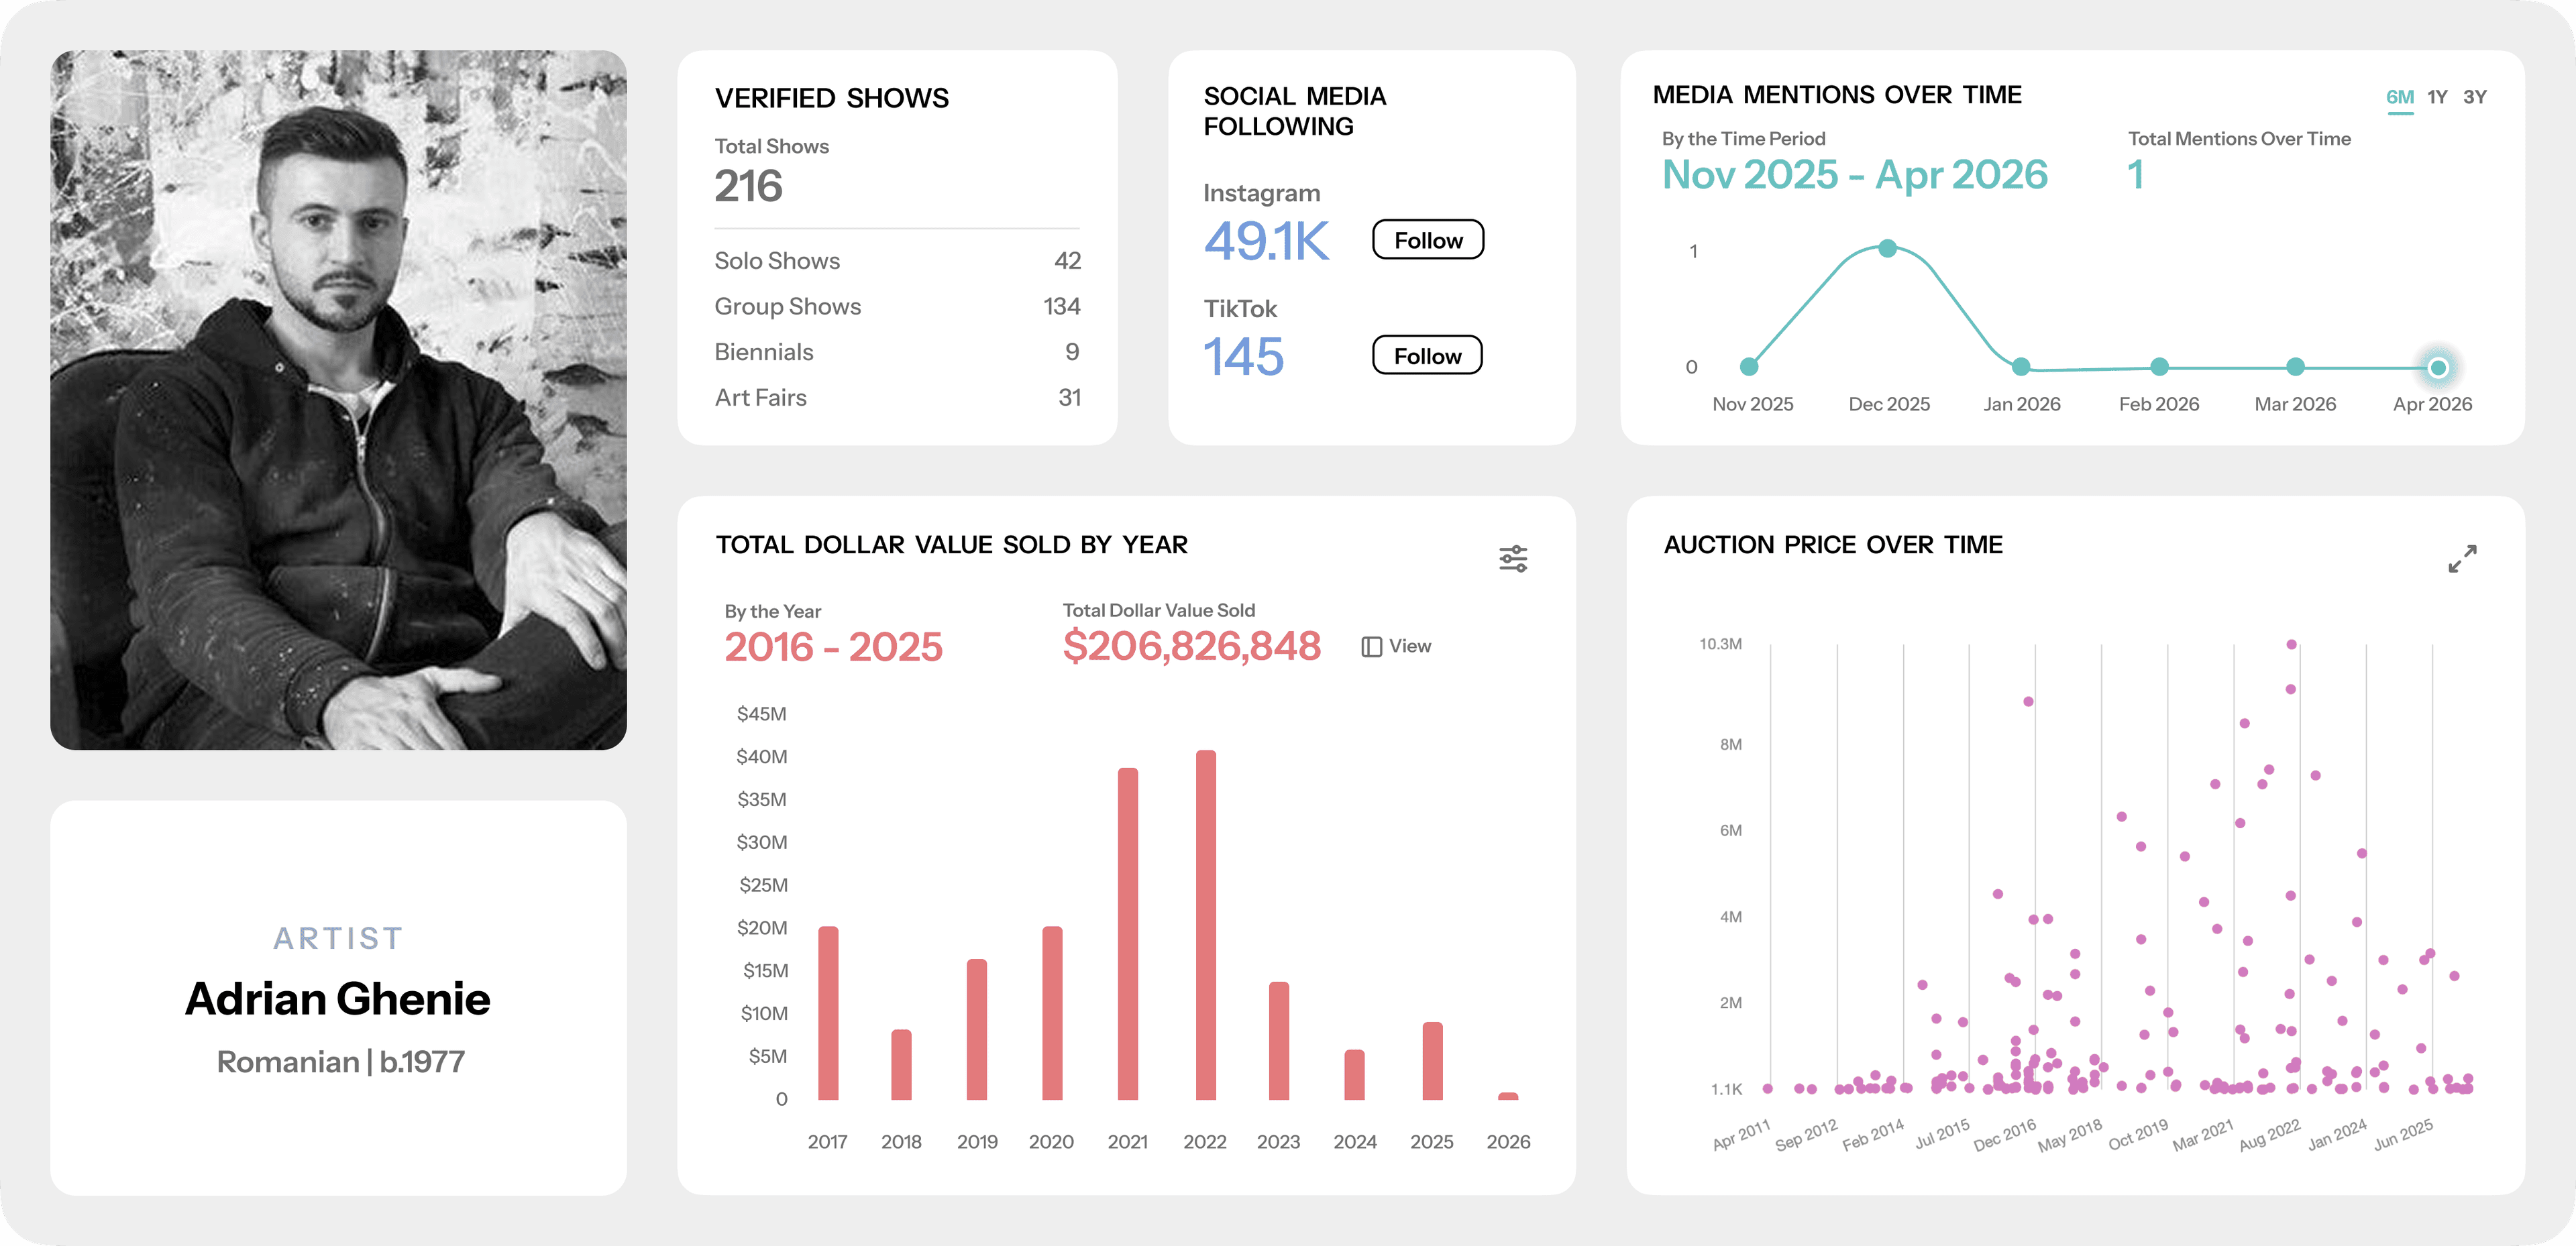Follow the artist on TikTok
The height and width of the screenshot is (1246, 2576).
[x=1427, y=355]
